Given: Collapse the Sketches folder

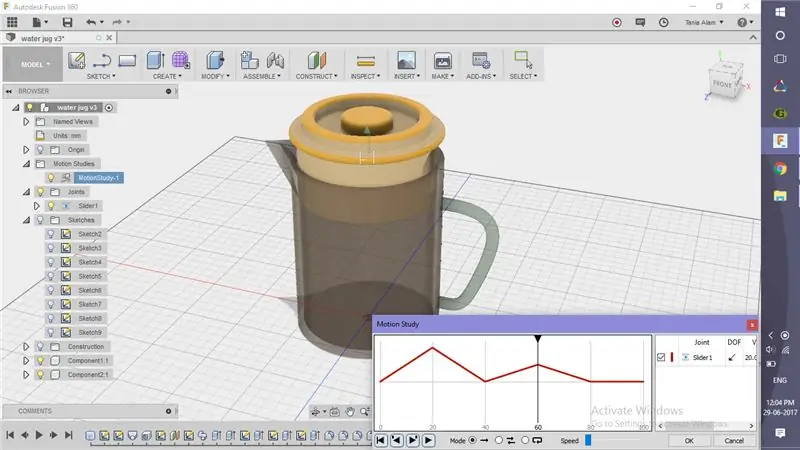Looking at the screenshot, I should (26, 220).
